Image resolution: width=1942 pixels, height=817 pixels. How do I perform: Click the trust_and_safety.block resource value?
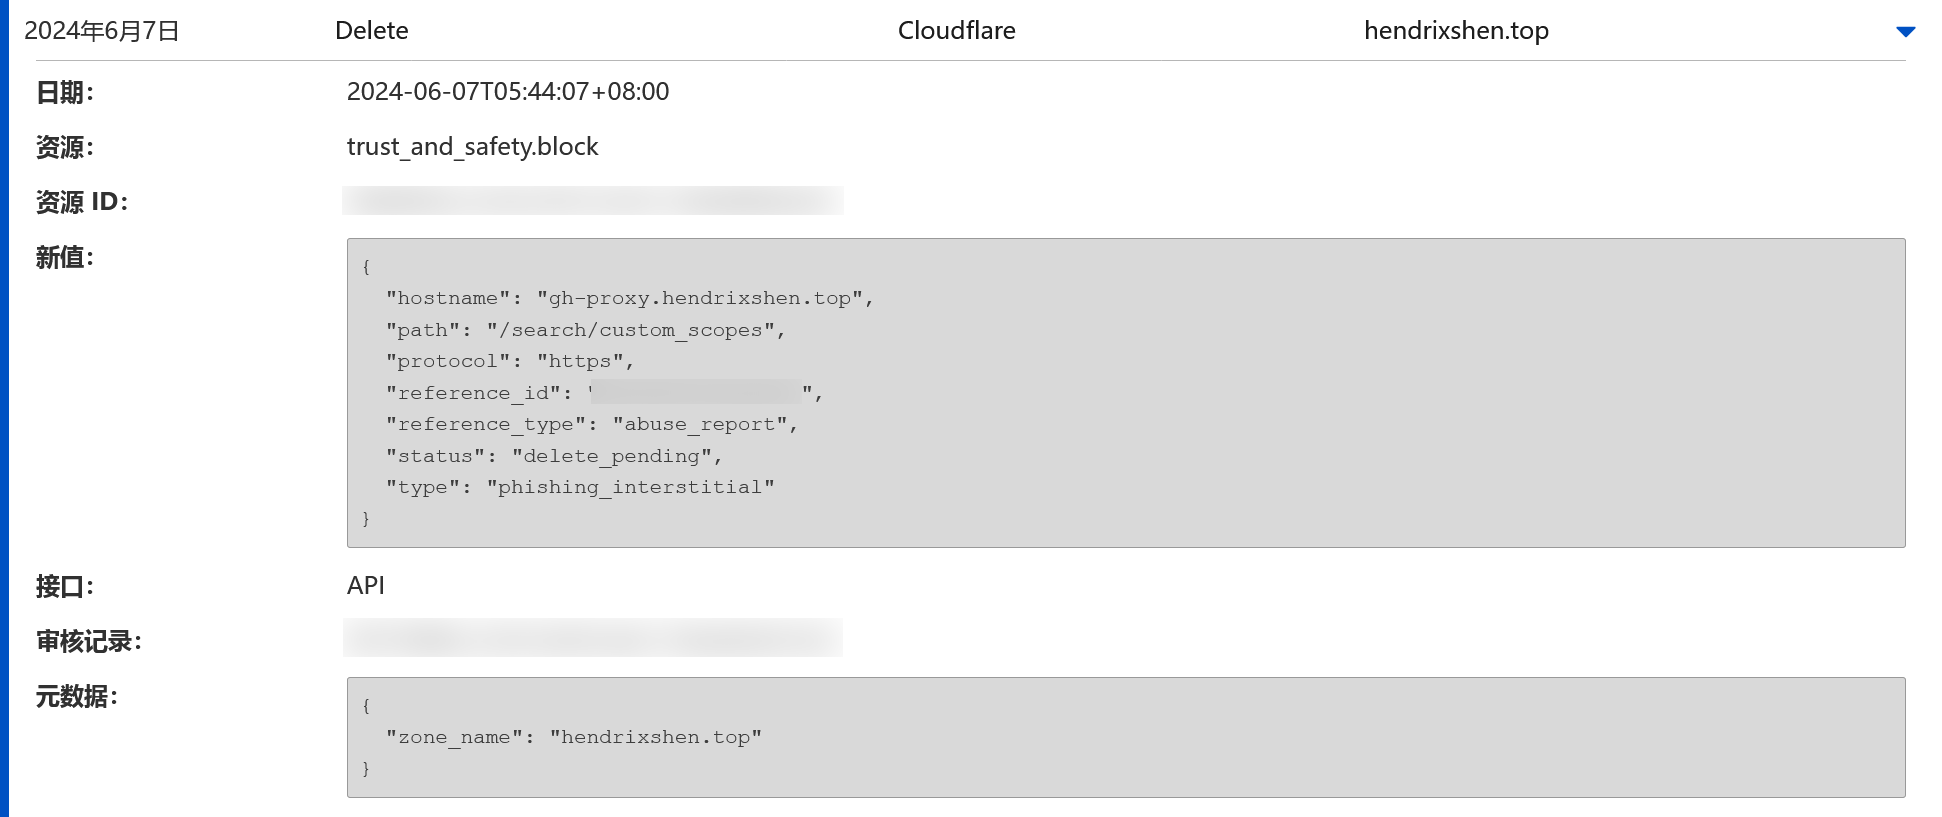pos(472,147)
